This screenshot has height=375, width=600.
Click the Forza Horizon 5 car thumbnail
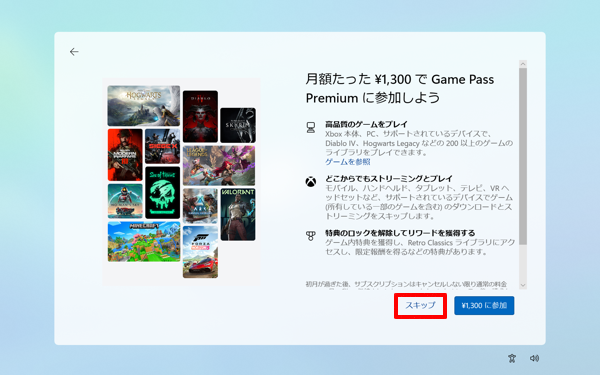coord(200,252)
